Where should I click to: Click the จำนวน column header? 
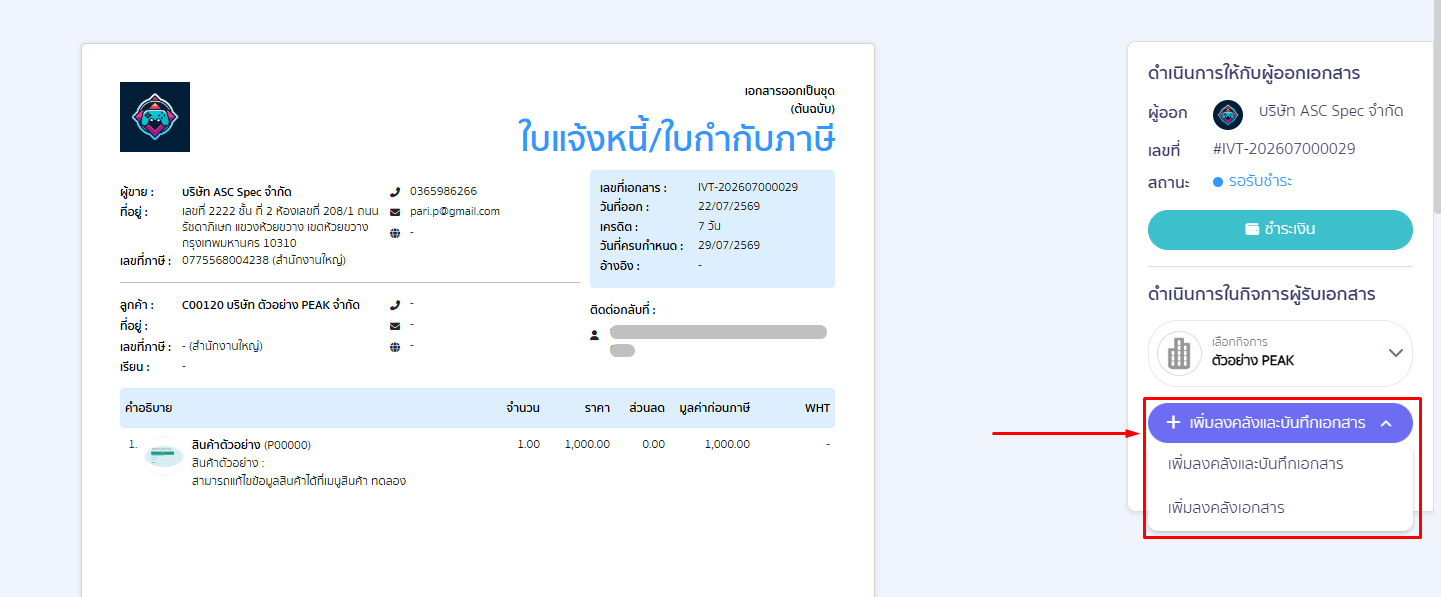[523, 408]
